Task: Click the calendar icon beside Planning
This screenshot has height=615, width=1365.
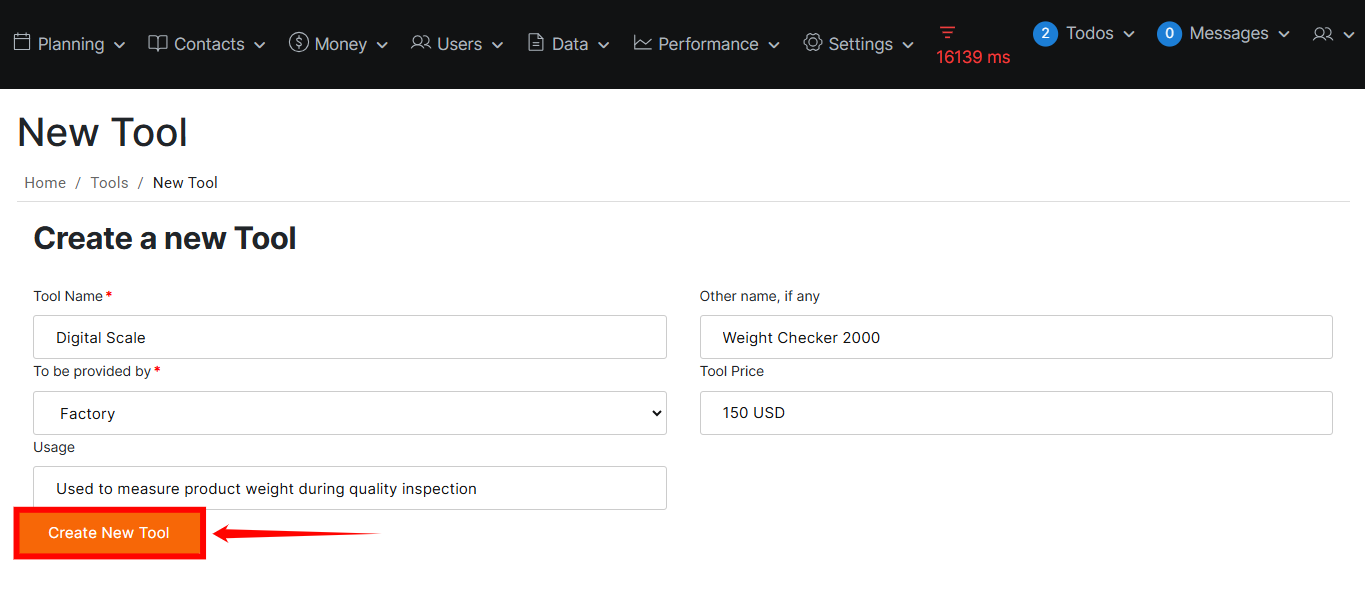Action: tap(22, 43)
